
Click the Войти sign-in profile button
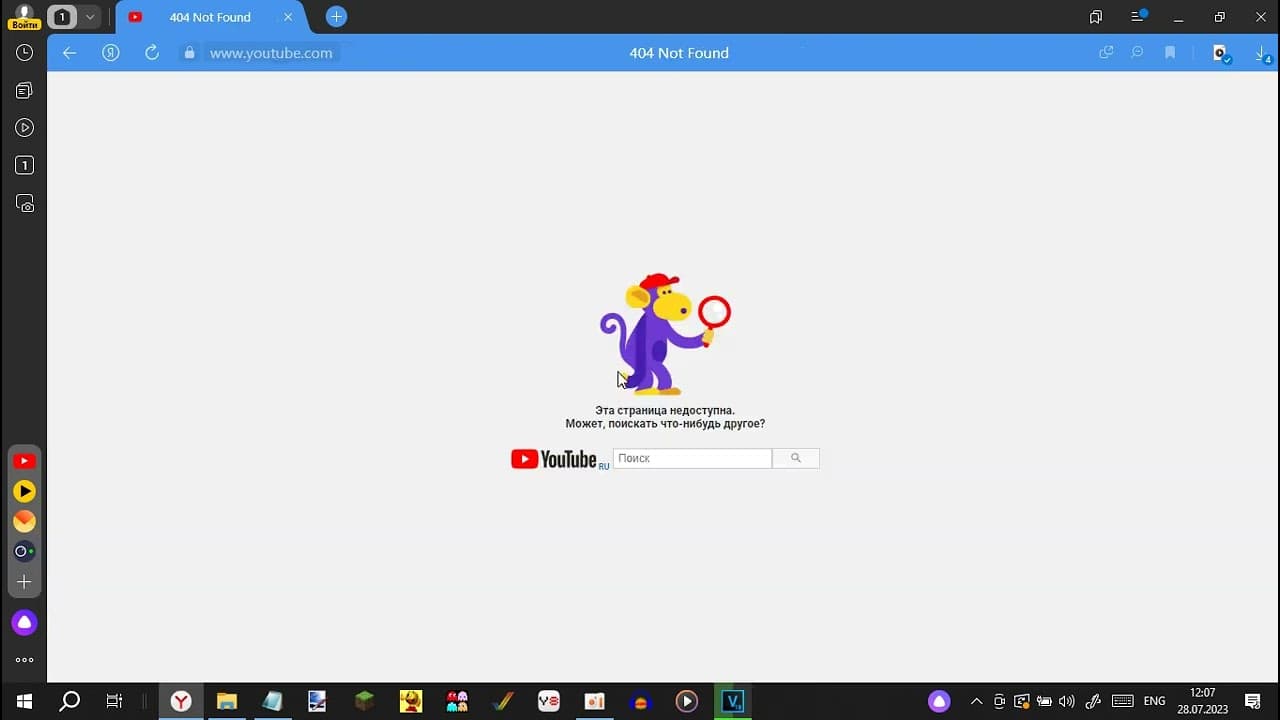point(24,17)
